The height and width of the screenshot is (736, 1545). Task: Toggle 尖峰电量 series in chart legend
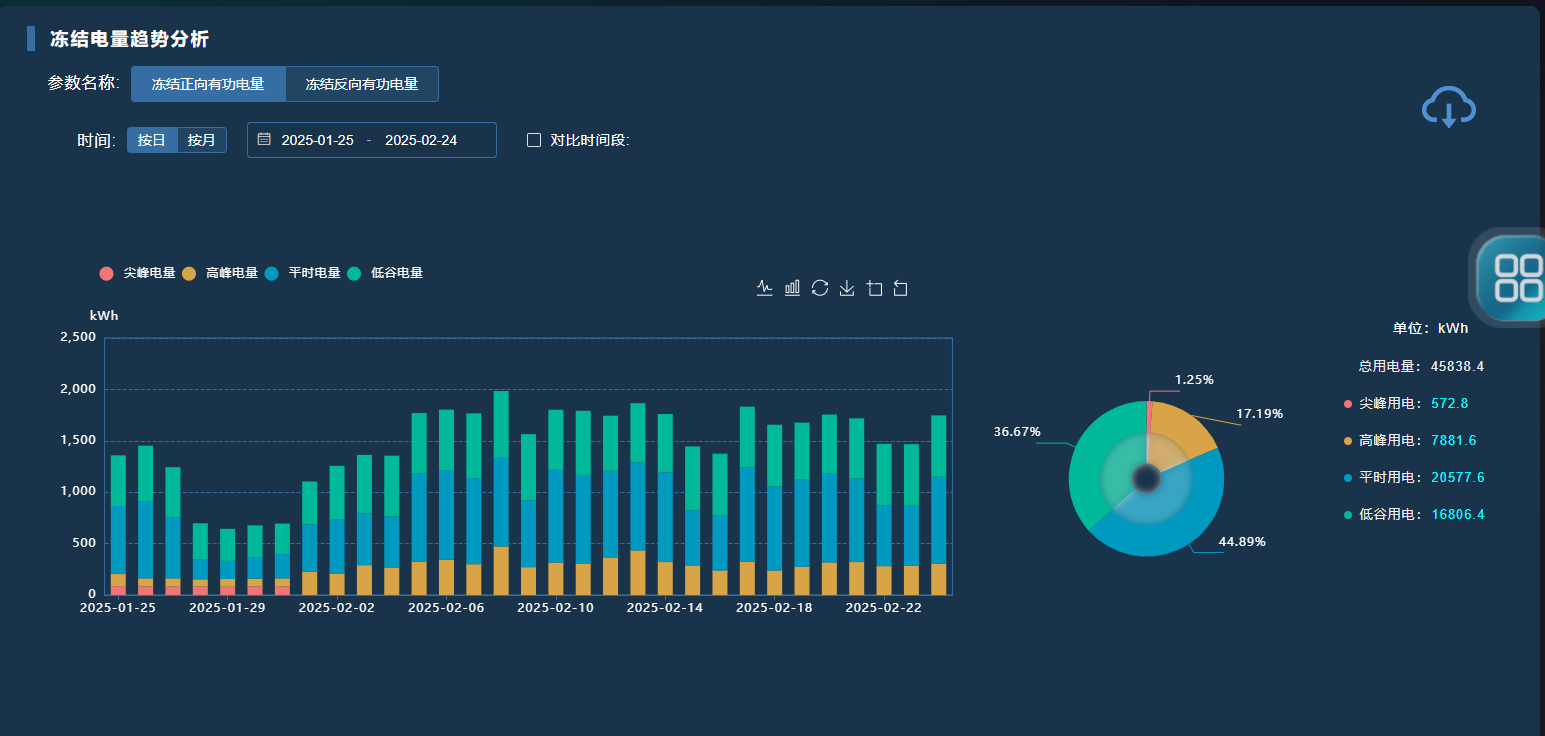(x=138, y=273)
